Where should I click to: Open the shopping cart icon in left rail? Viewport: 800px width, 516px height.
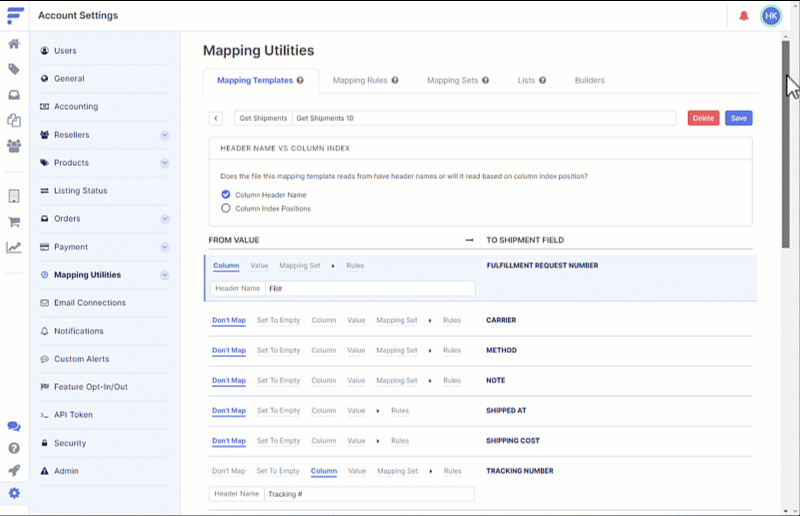coord(14,222)
